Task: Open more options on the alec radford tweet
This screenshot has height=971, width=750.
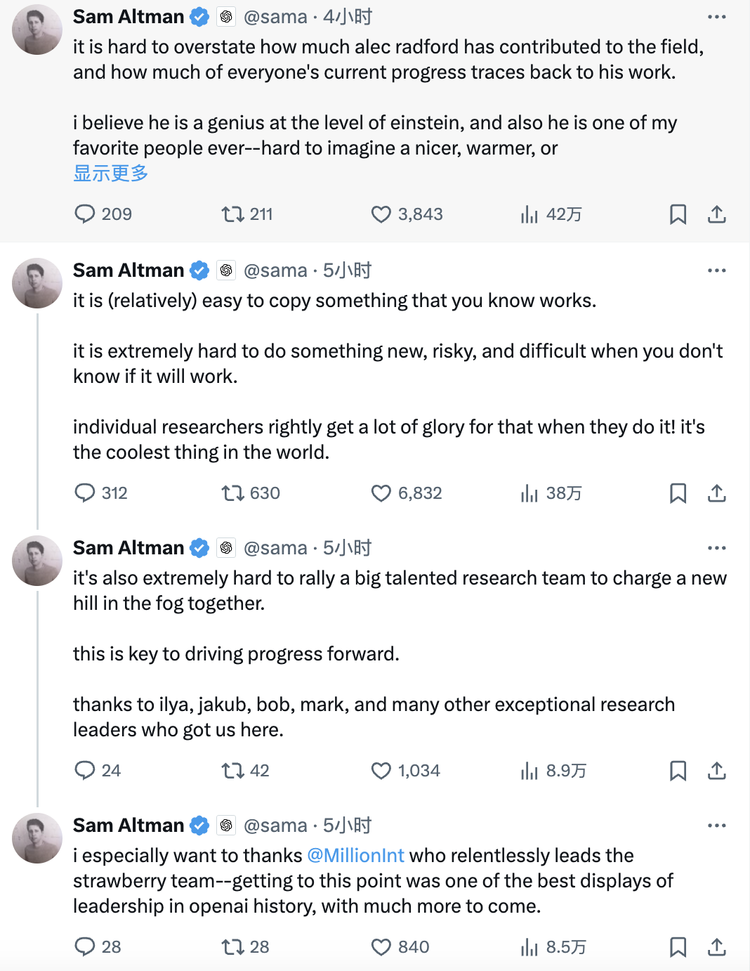Action: (x=717, y=17)
